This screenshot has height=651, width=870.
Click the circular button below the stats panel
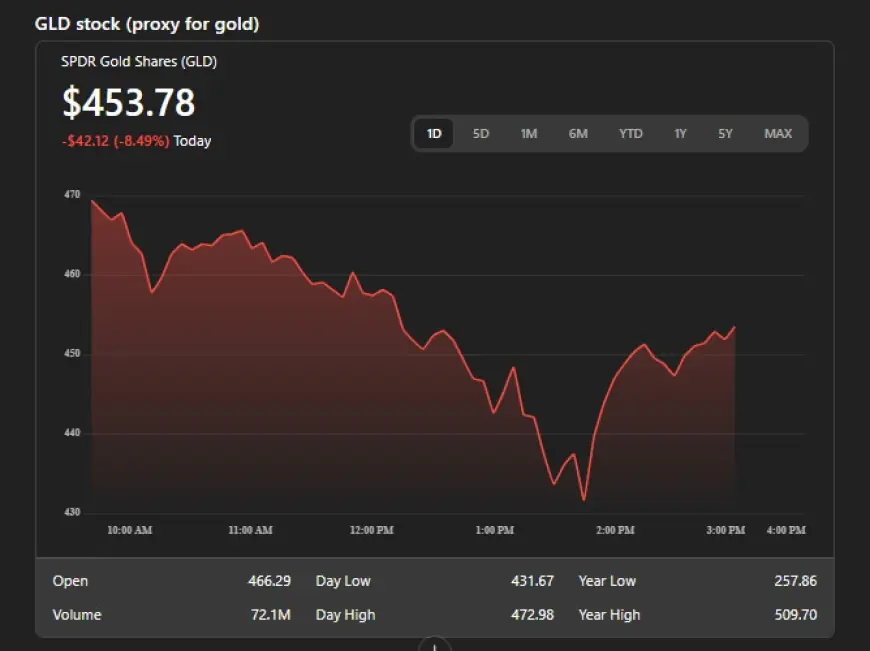coord(434,645)
